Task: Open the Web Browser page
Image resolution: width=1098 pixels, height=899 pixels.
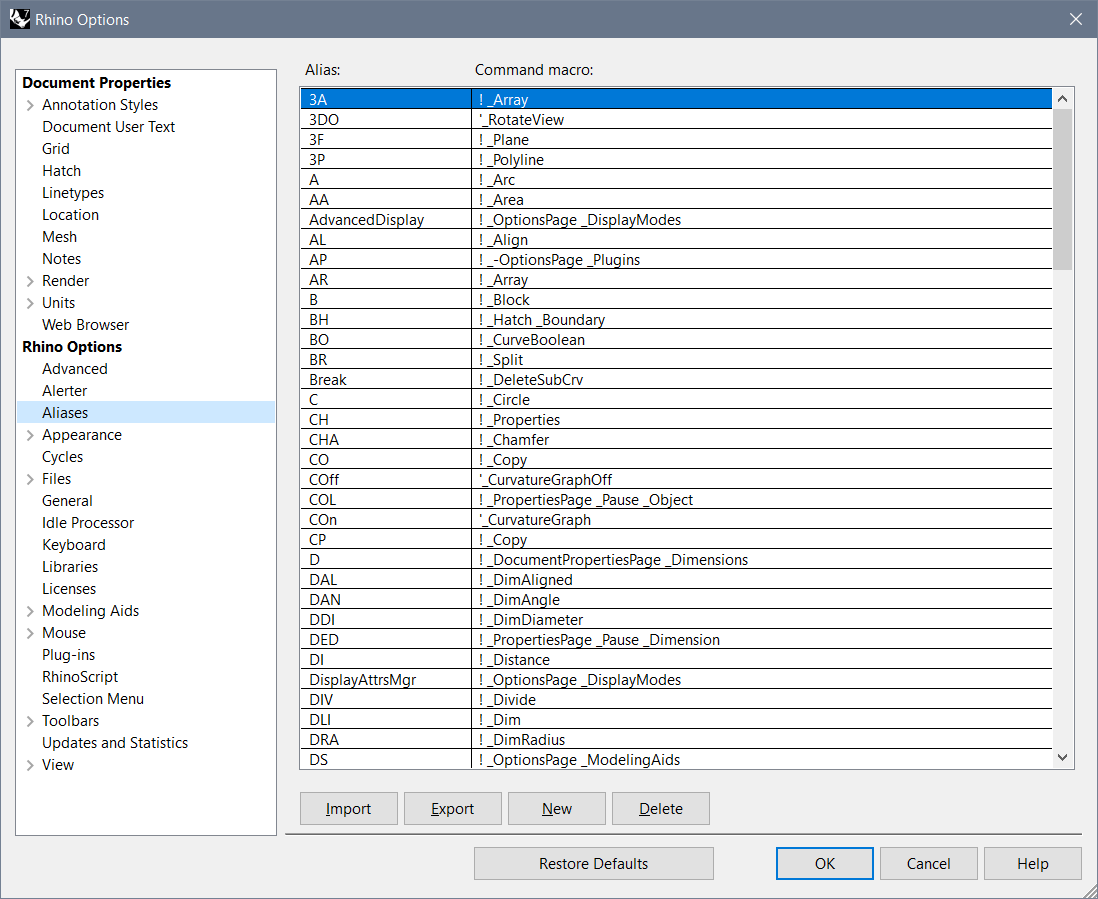Action: (x=85, y=325)
